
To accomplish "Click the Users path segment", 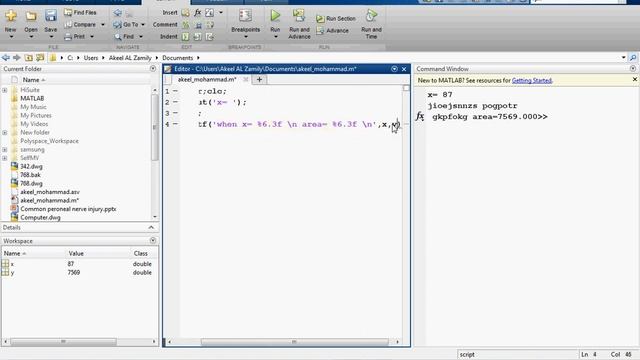I will coord(91,58).
